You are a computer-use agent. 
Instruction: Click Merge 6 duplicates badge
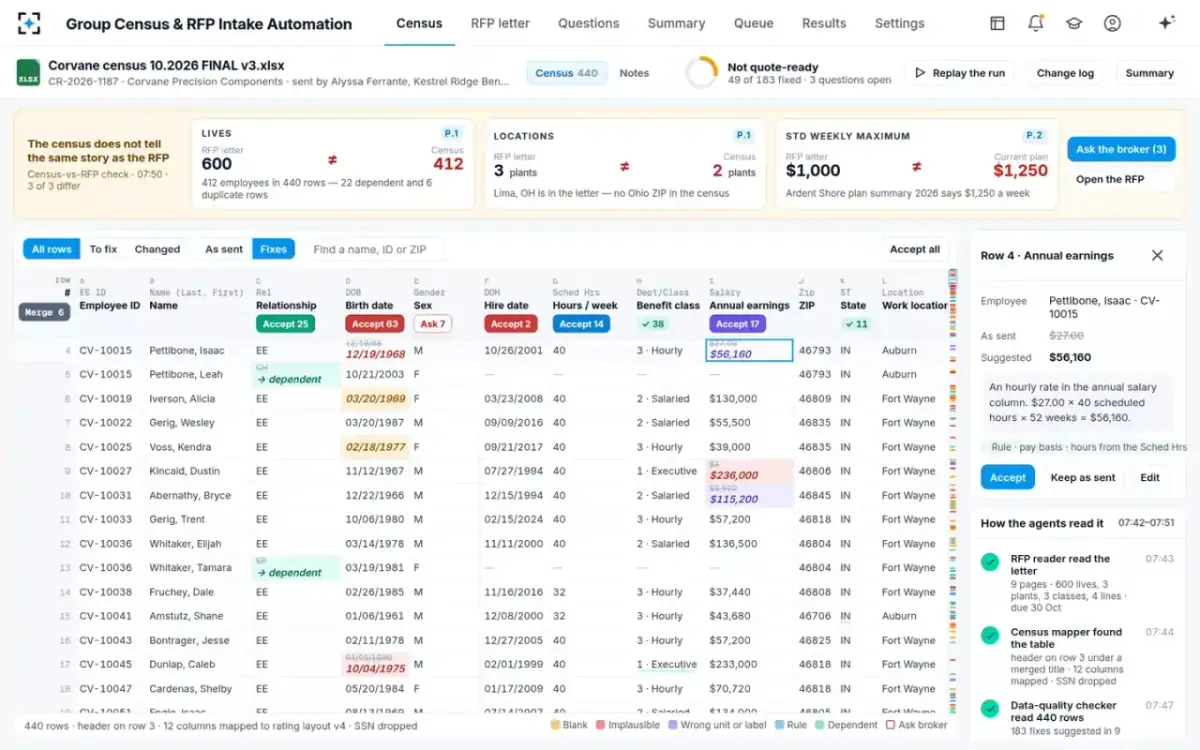click(x=44, y=312)
